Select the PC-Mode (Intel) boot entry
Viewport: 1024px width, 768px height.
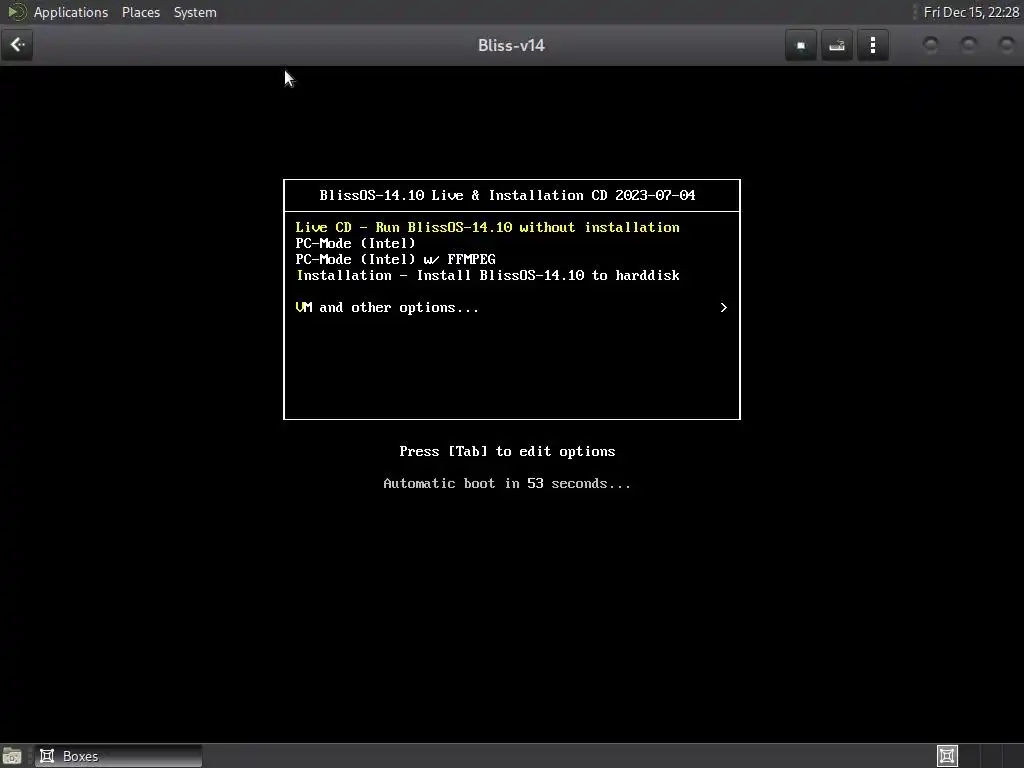355,244
